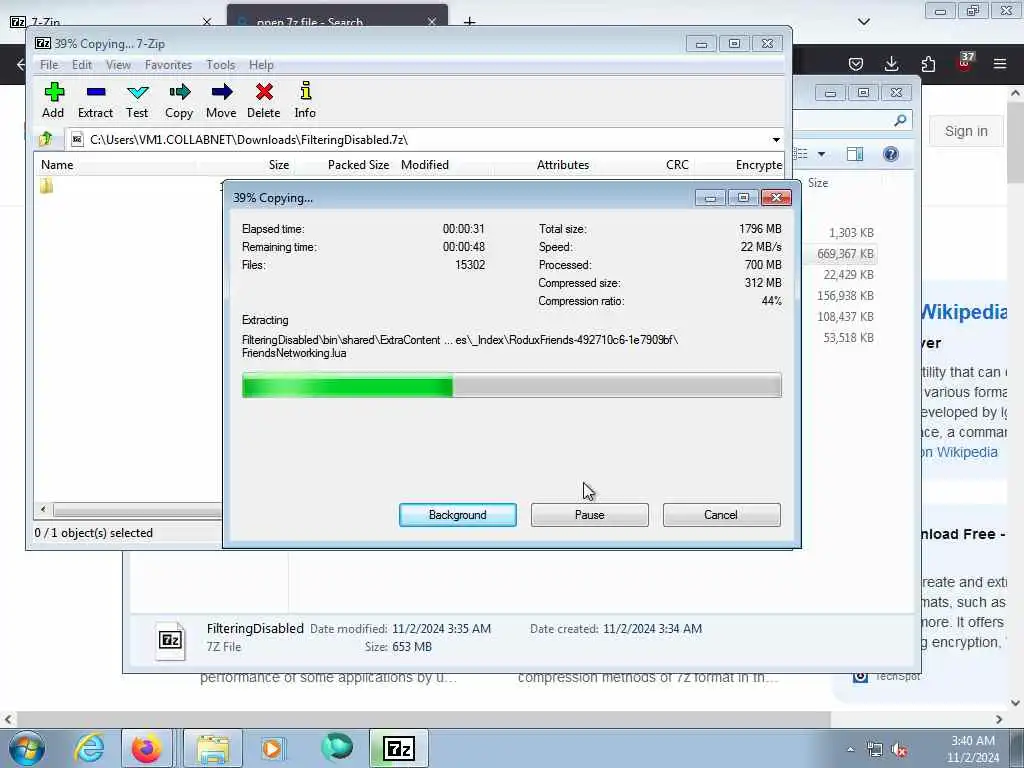Click the network tray icon
The height and width of the screenshot is (768, 1024).
874,750
